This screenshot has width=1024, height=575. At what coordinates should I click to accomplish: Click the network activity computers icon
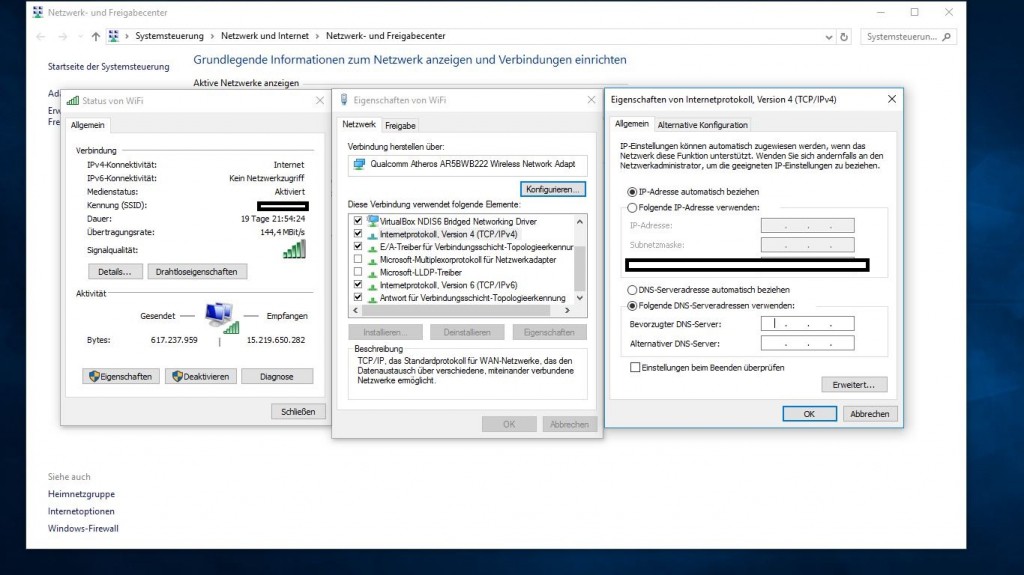coord(220,317)
